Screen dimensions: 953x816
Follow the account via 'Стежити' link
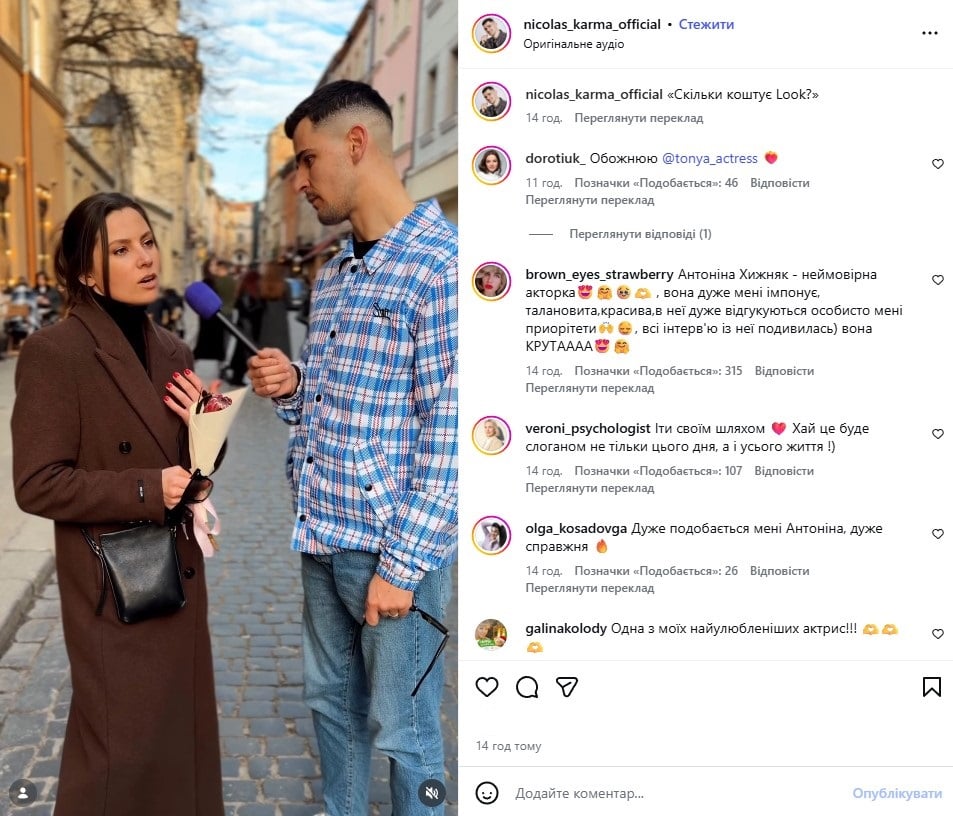point(706,24)
